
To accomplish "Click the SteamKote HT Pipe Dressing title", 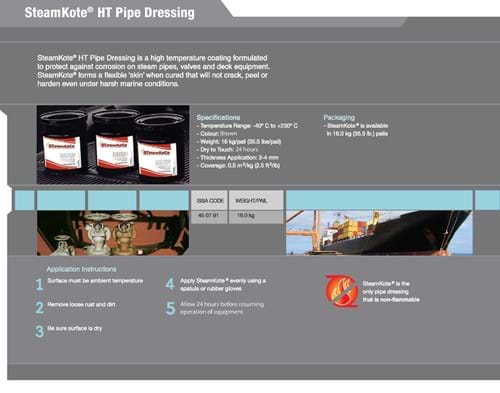I will 110,13.
